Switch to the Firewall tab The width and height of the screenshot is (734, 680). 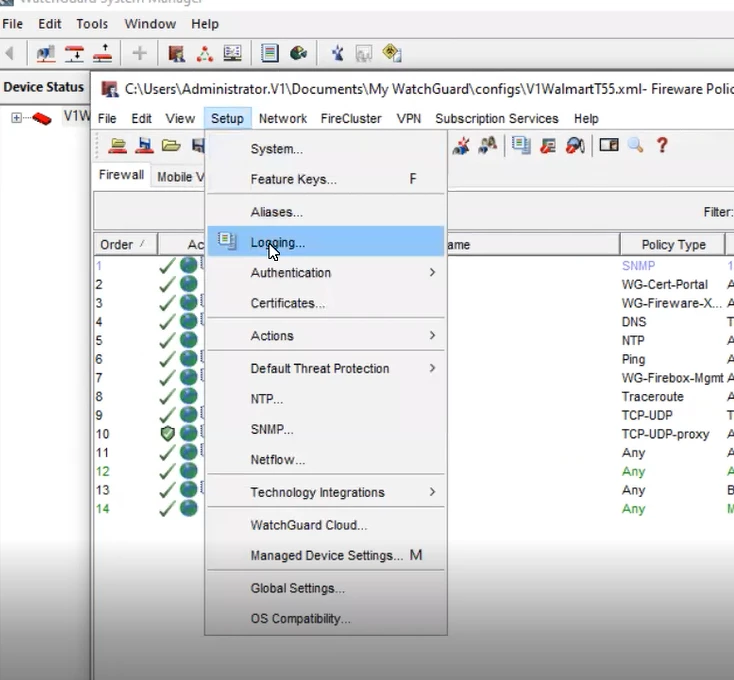[x=121, y=175]
